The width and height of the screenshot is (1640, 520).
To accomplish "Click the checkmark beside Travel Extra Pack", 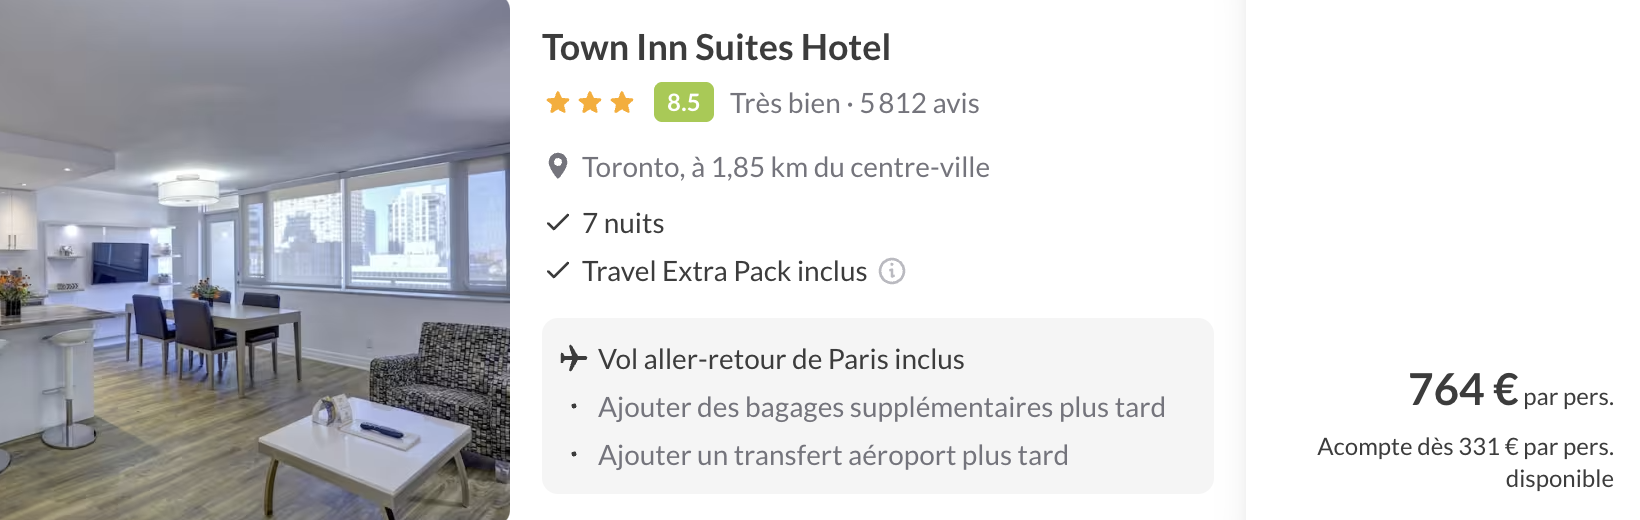I will (557, 271).
